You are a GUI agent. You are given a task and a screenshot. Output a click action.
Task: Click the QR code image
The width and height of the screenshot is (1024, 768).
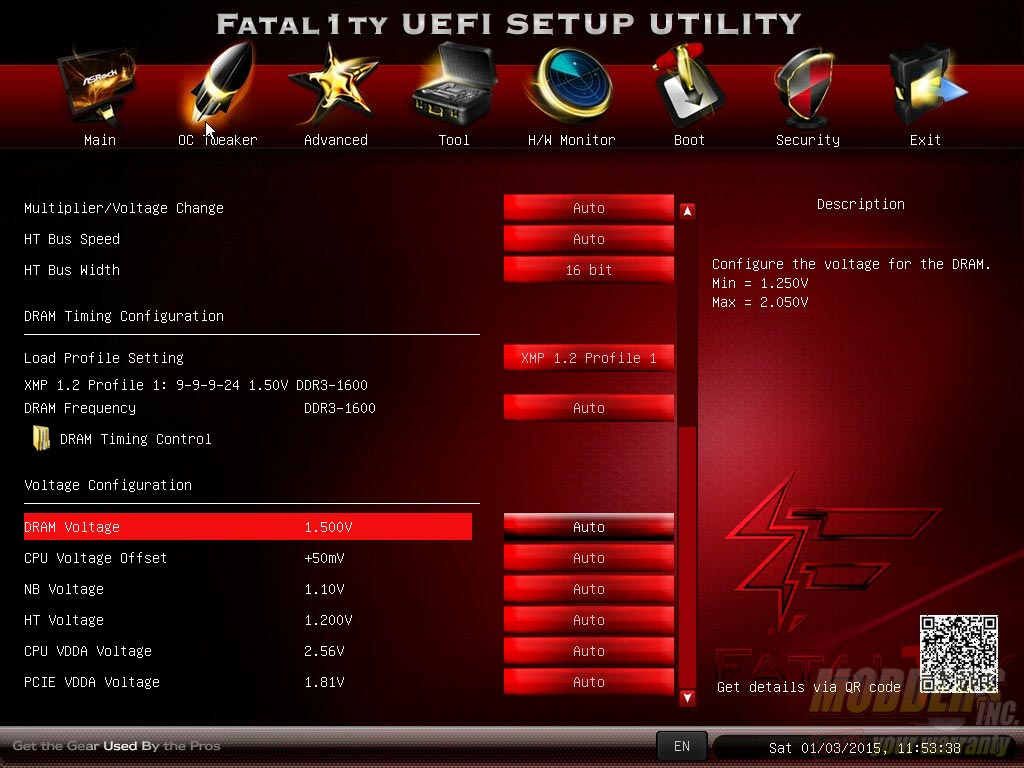click(x=959, y=654)
